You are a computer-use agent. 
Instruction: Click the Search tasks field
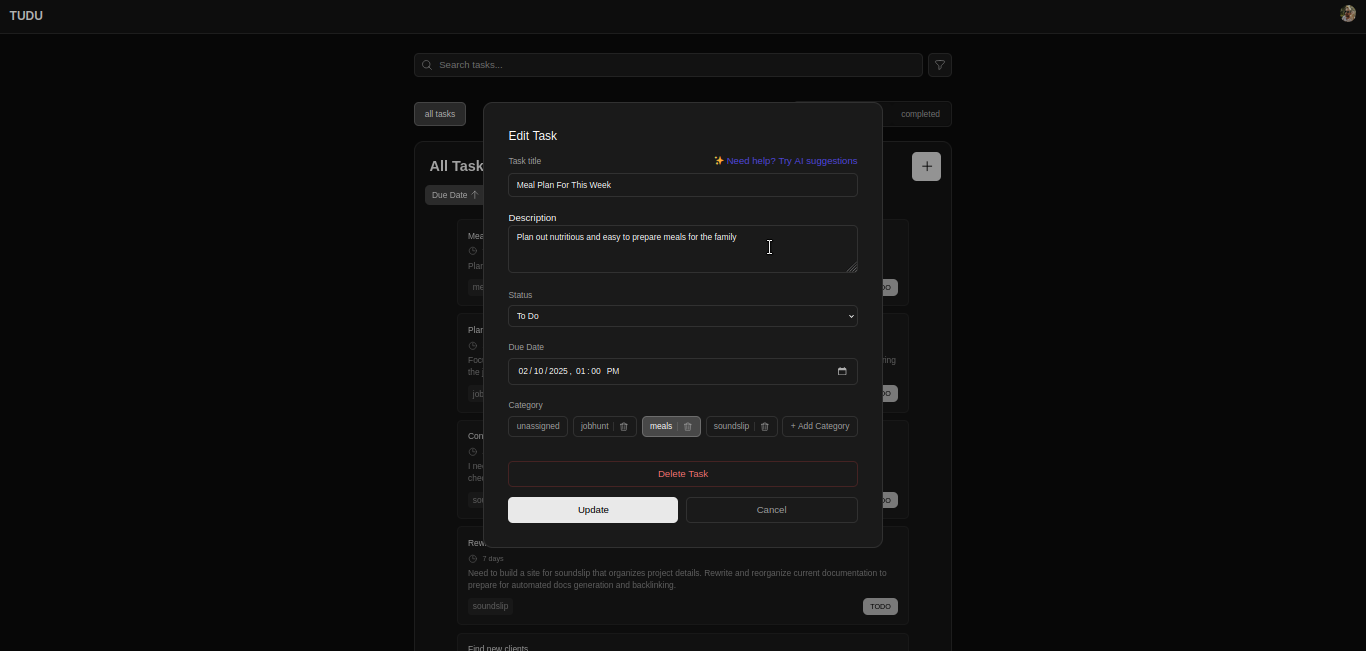(668, 65)
